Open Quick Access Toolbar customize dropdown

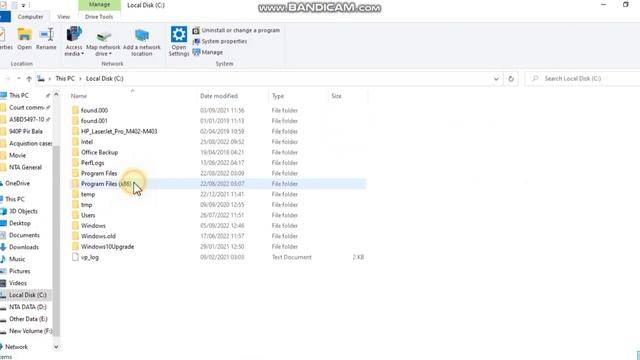(x=23, y=5)
